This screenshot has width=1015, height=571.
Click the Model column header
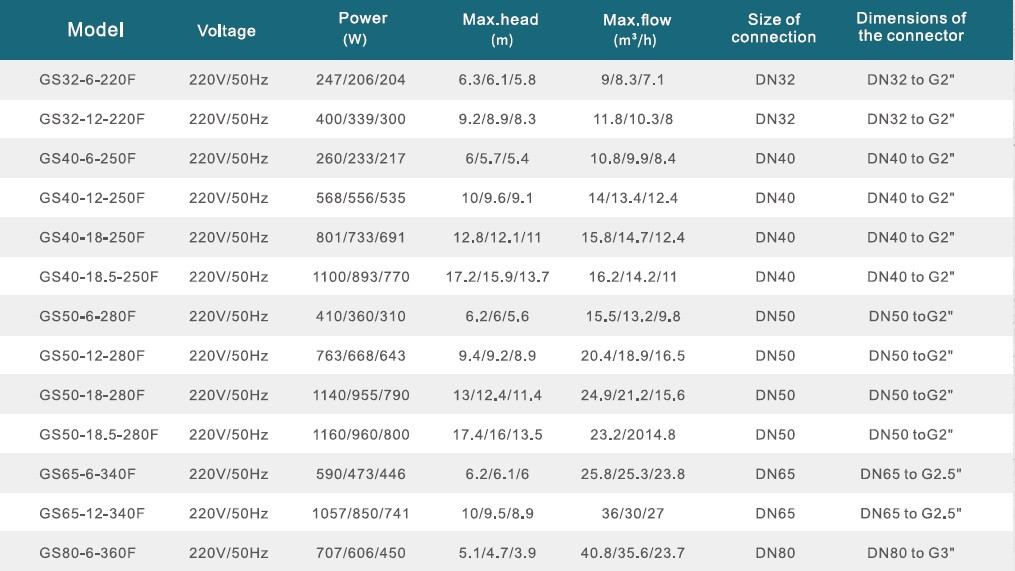[x=95, y=30]
